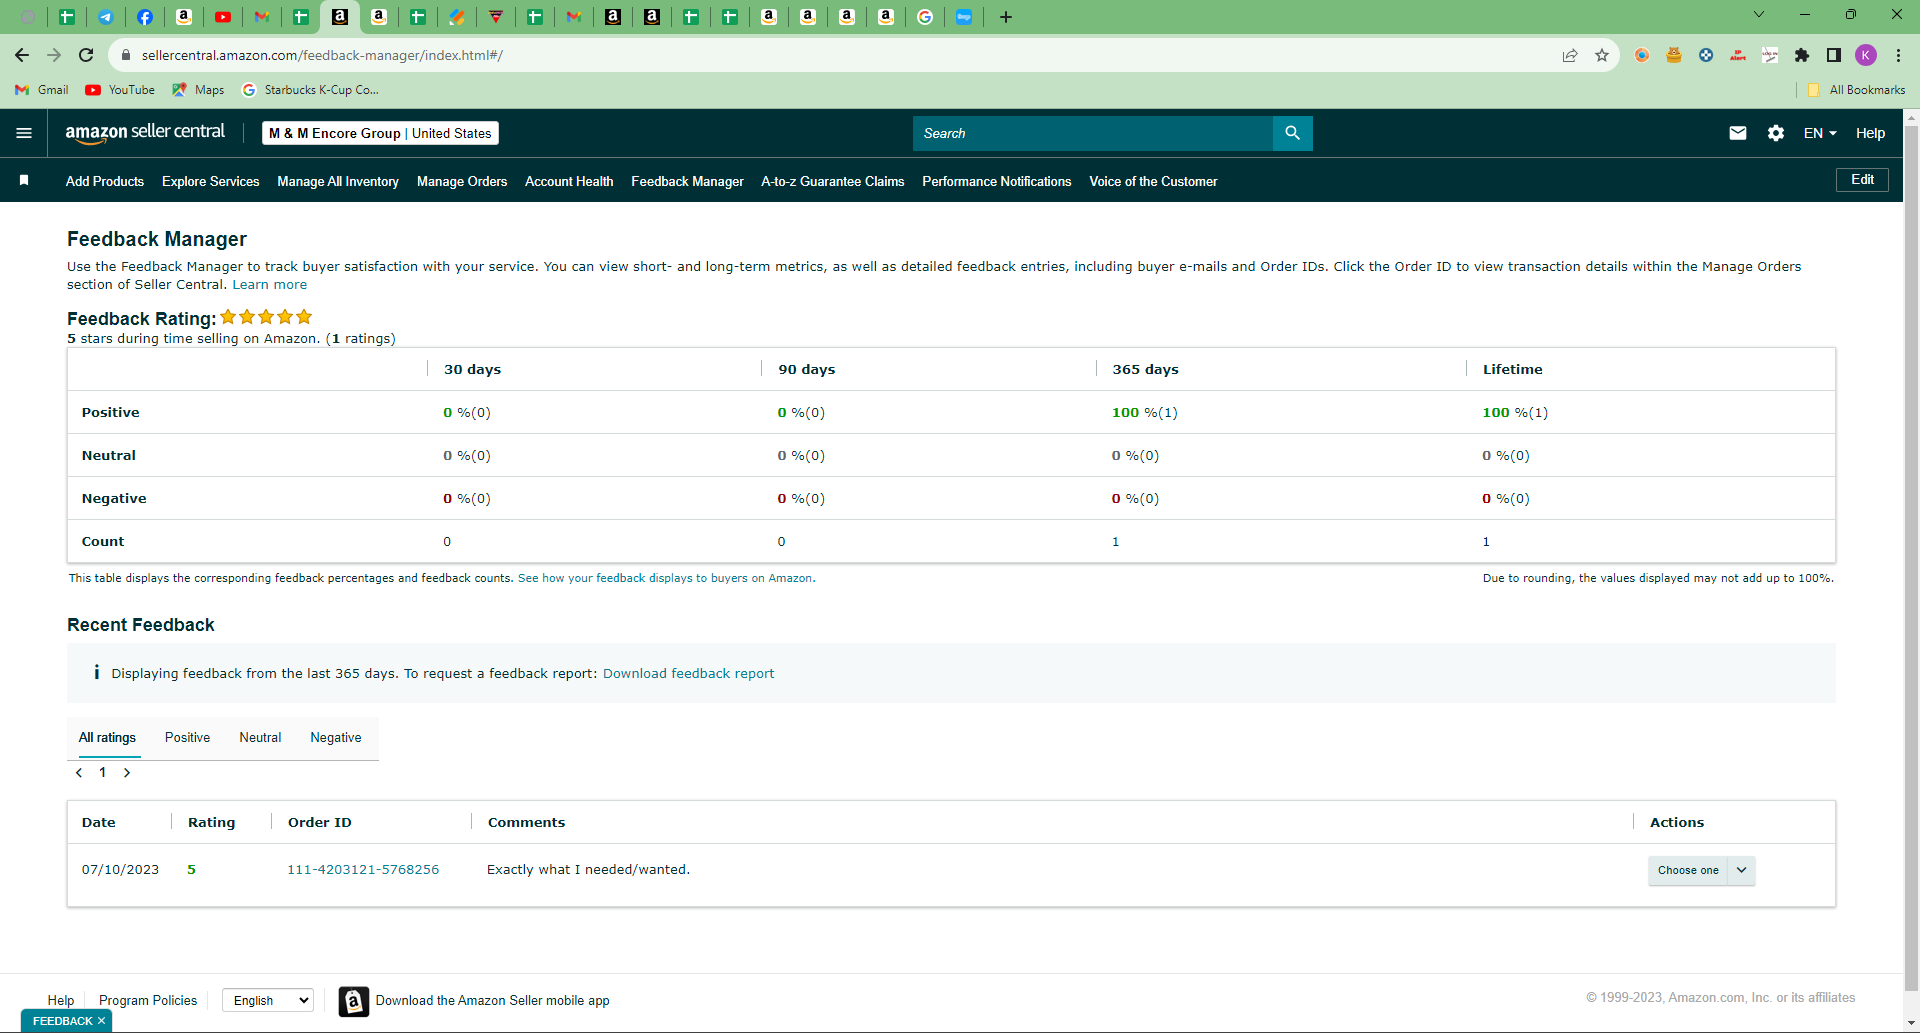The height and width of the screenshot is (1033, 1920).
Task: Switch to the YouTube browser tab
Action: (223, 17)
